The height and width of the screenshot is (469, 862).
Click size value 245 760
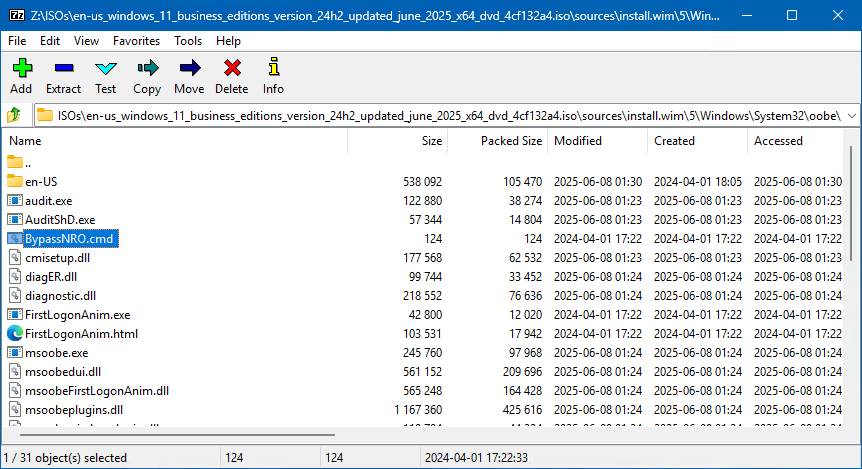tap(422, 353)
